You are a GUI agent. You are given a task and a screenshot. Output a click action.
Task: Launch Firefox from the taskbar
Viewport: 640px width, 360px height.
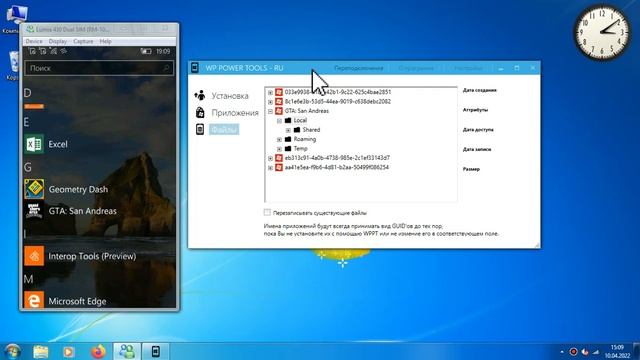[x=98, y=351]
